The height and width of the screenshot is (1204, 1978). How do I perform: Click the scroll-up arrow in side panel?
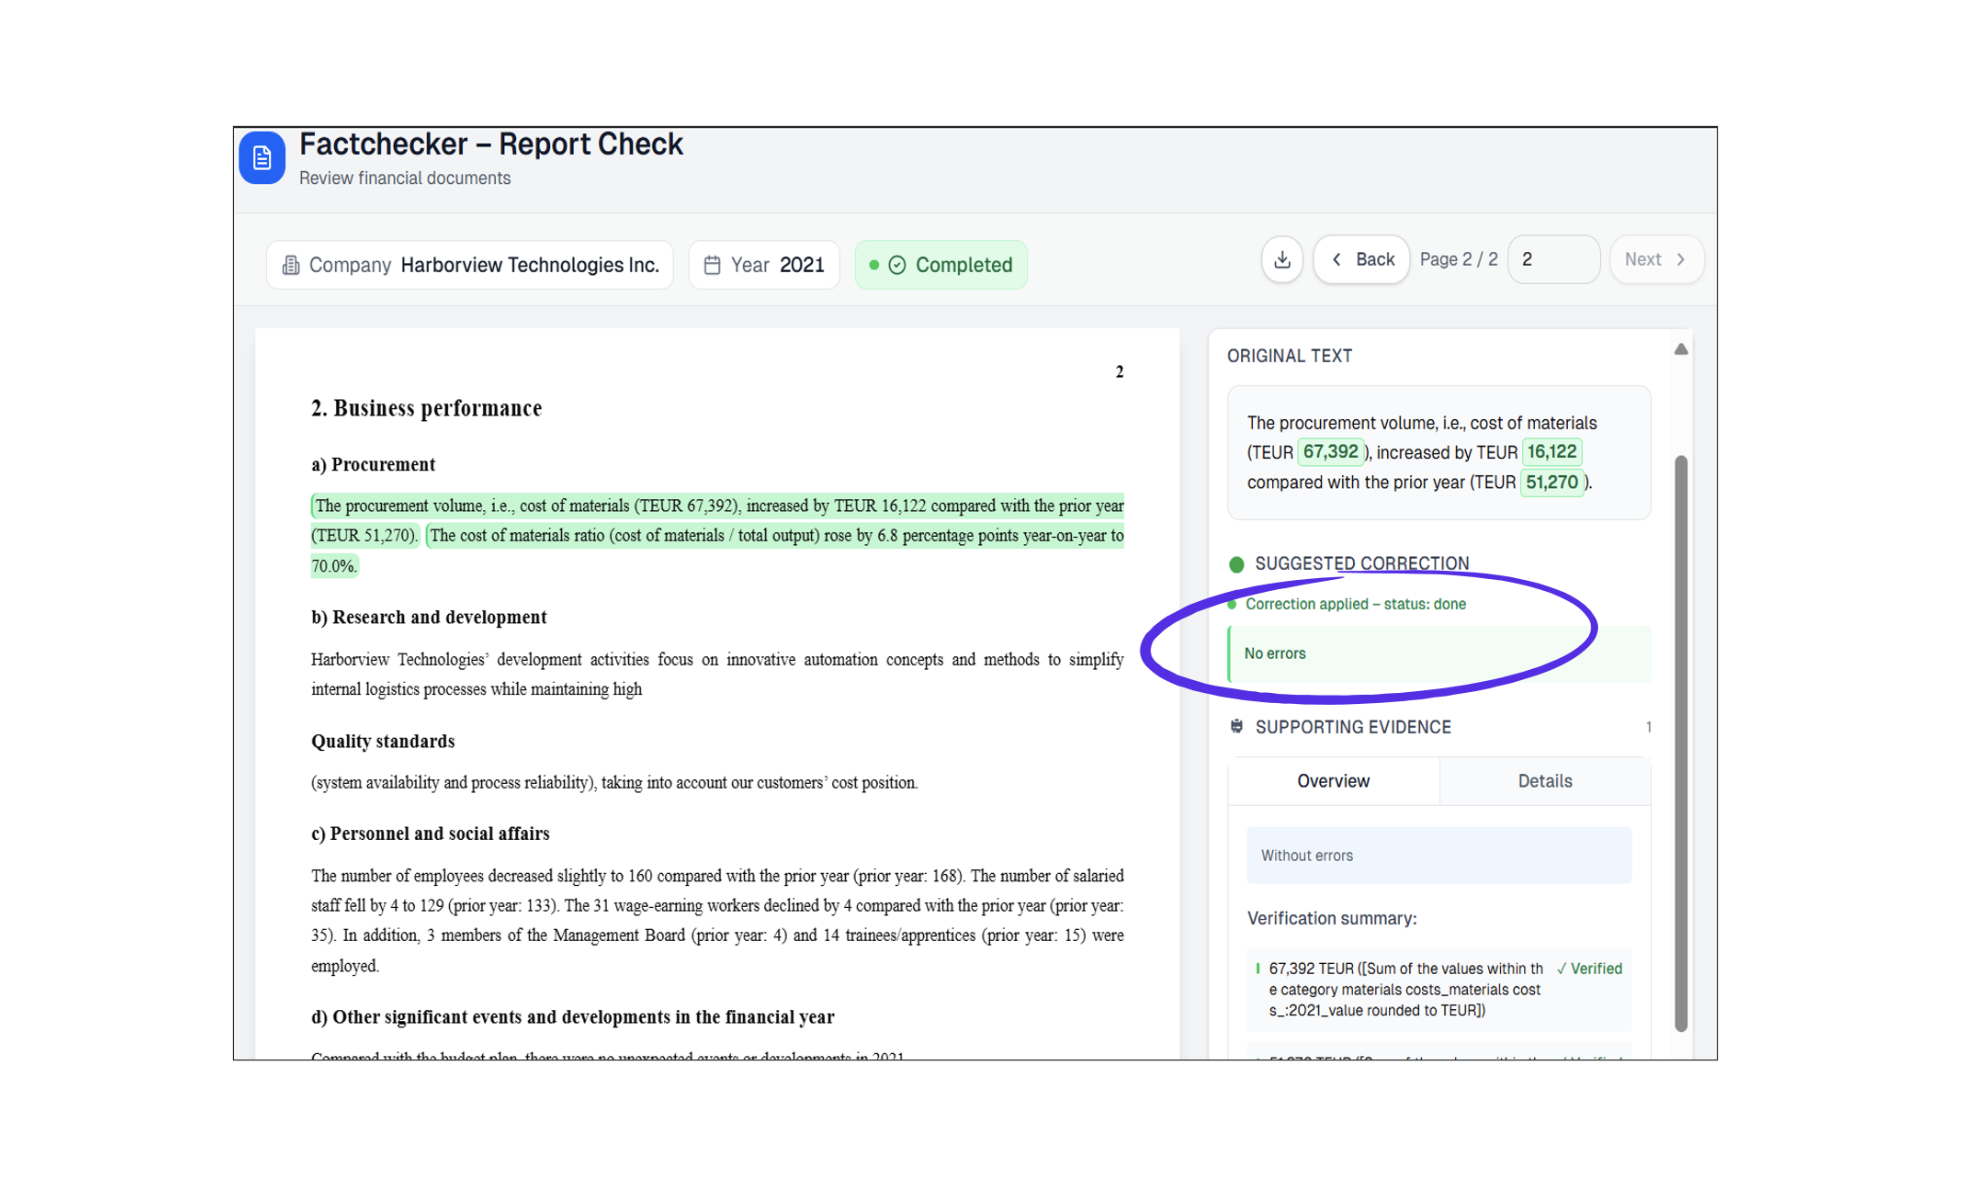pos(1681,349)
